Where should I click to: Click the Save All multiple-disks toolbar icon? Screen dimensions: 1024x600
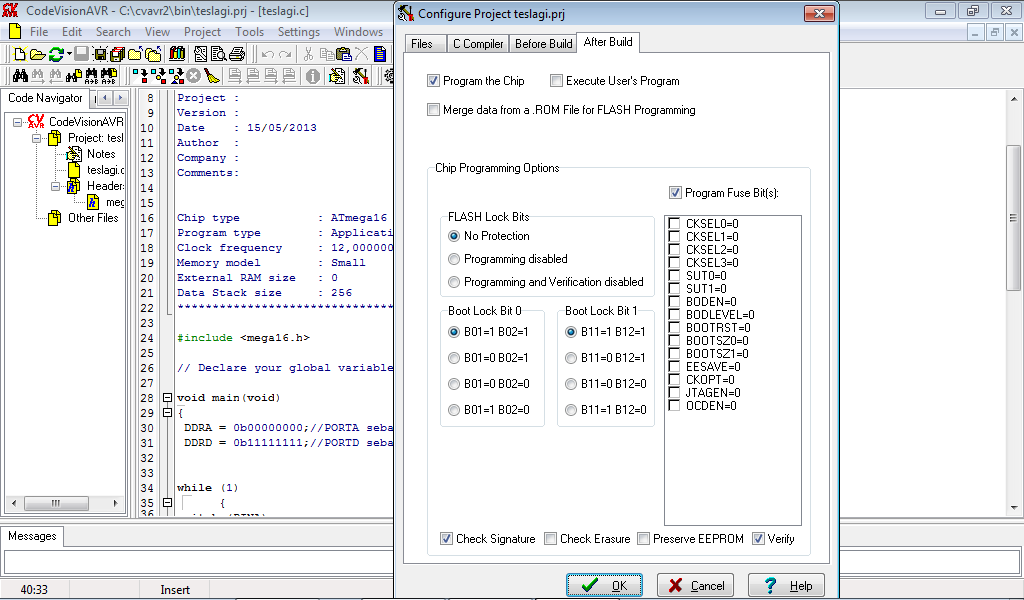[x=118, y=54]
